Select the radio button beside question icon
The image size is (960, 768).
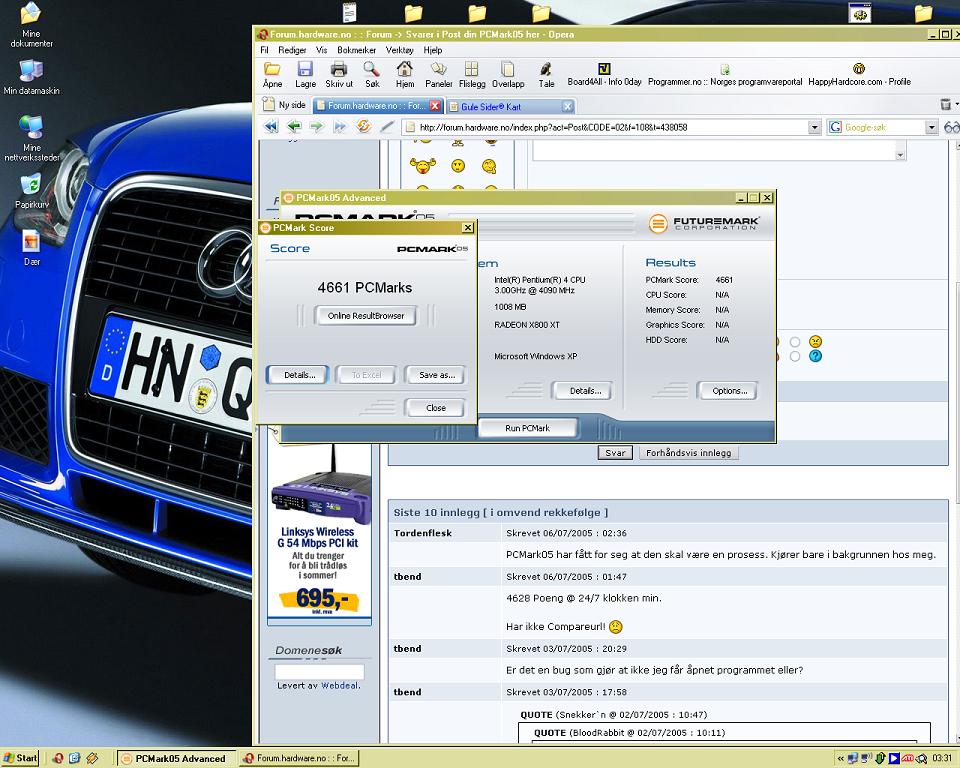pos(795,356)
